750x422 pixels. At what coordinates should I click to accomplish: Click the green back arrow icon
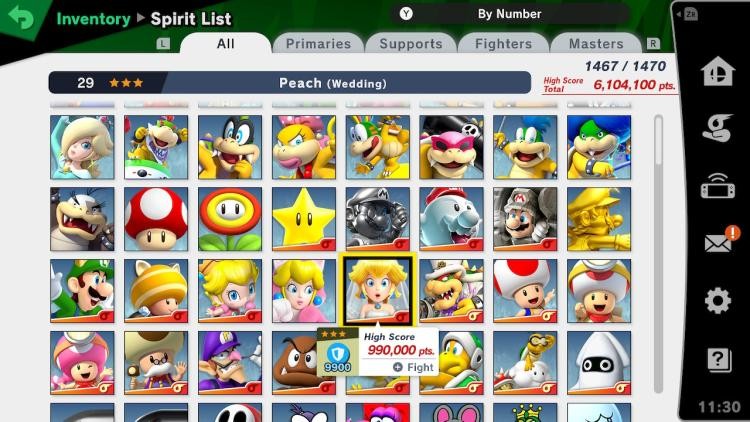pos(21,17)
